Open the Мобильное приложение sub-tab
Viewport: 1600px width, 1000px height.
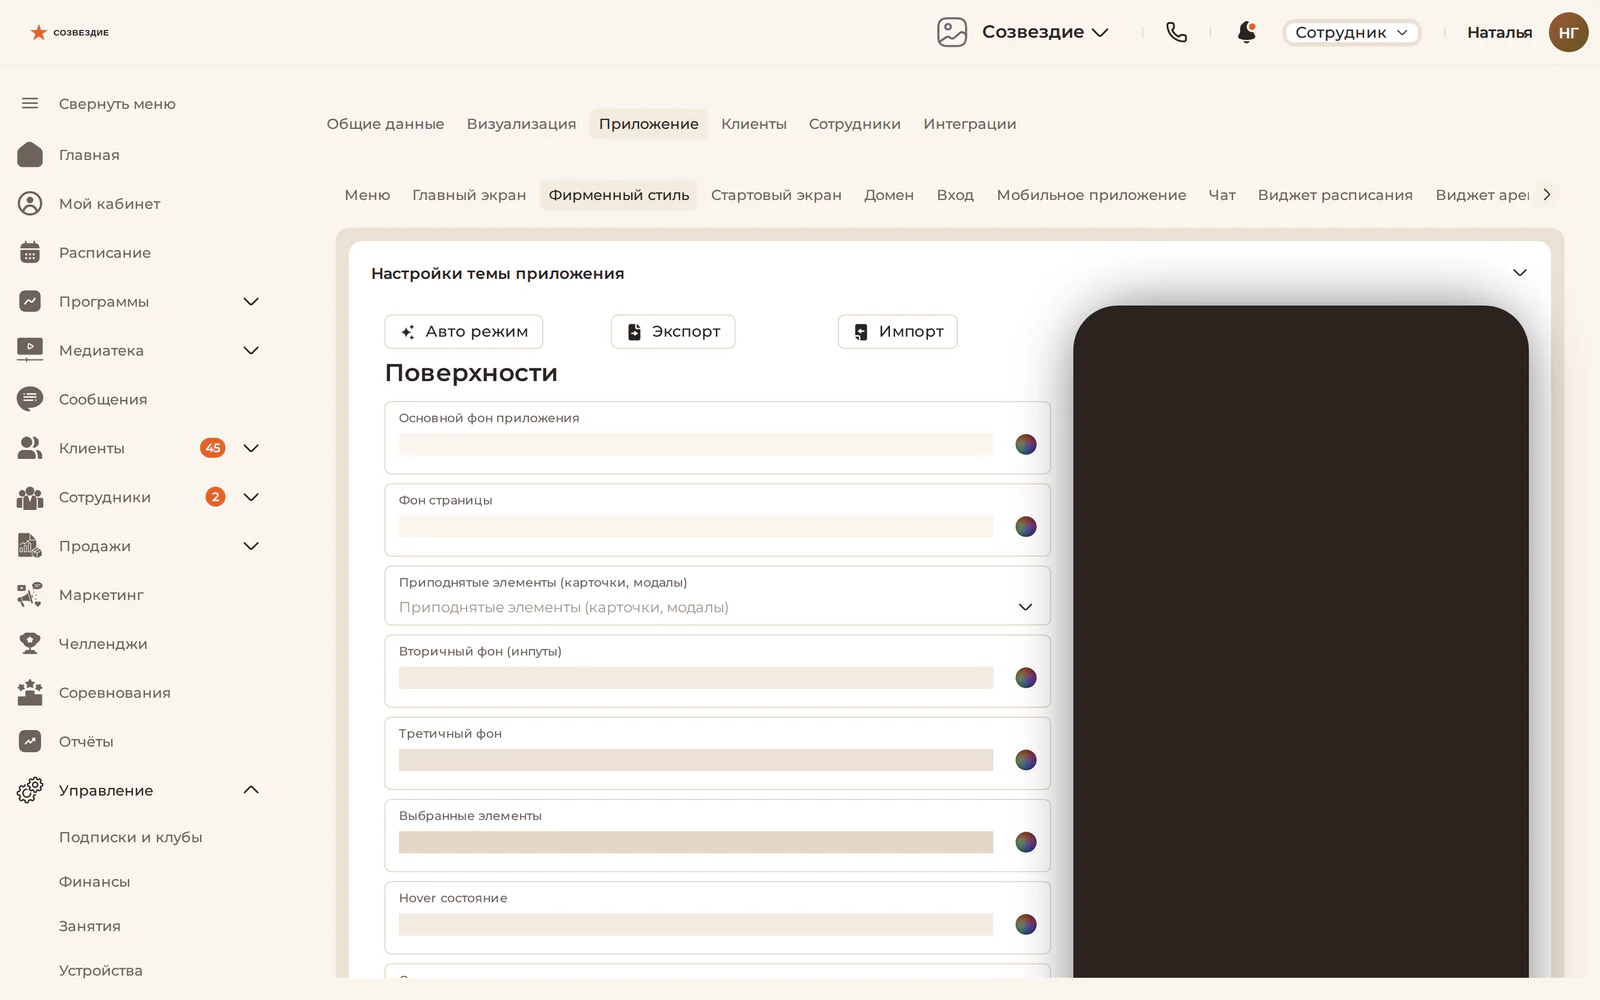[1091, 195]
